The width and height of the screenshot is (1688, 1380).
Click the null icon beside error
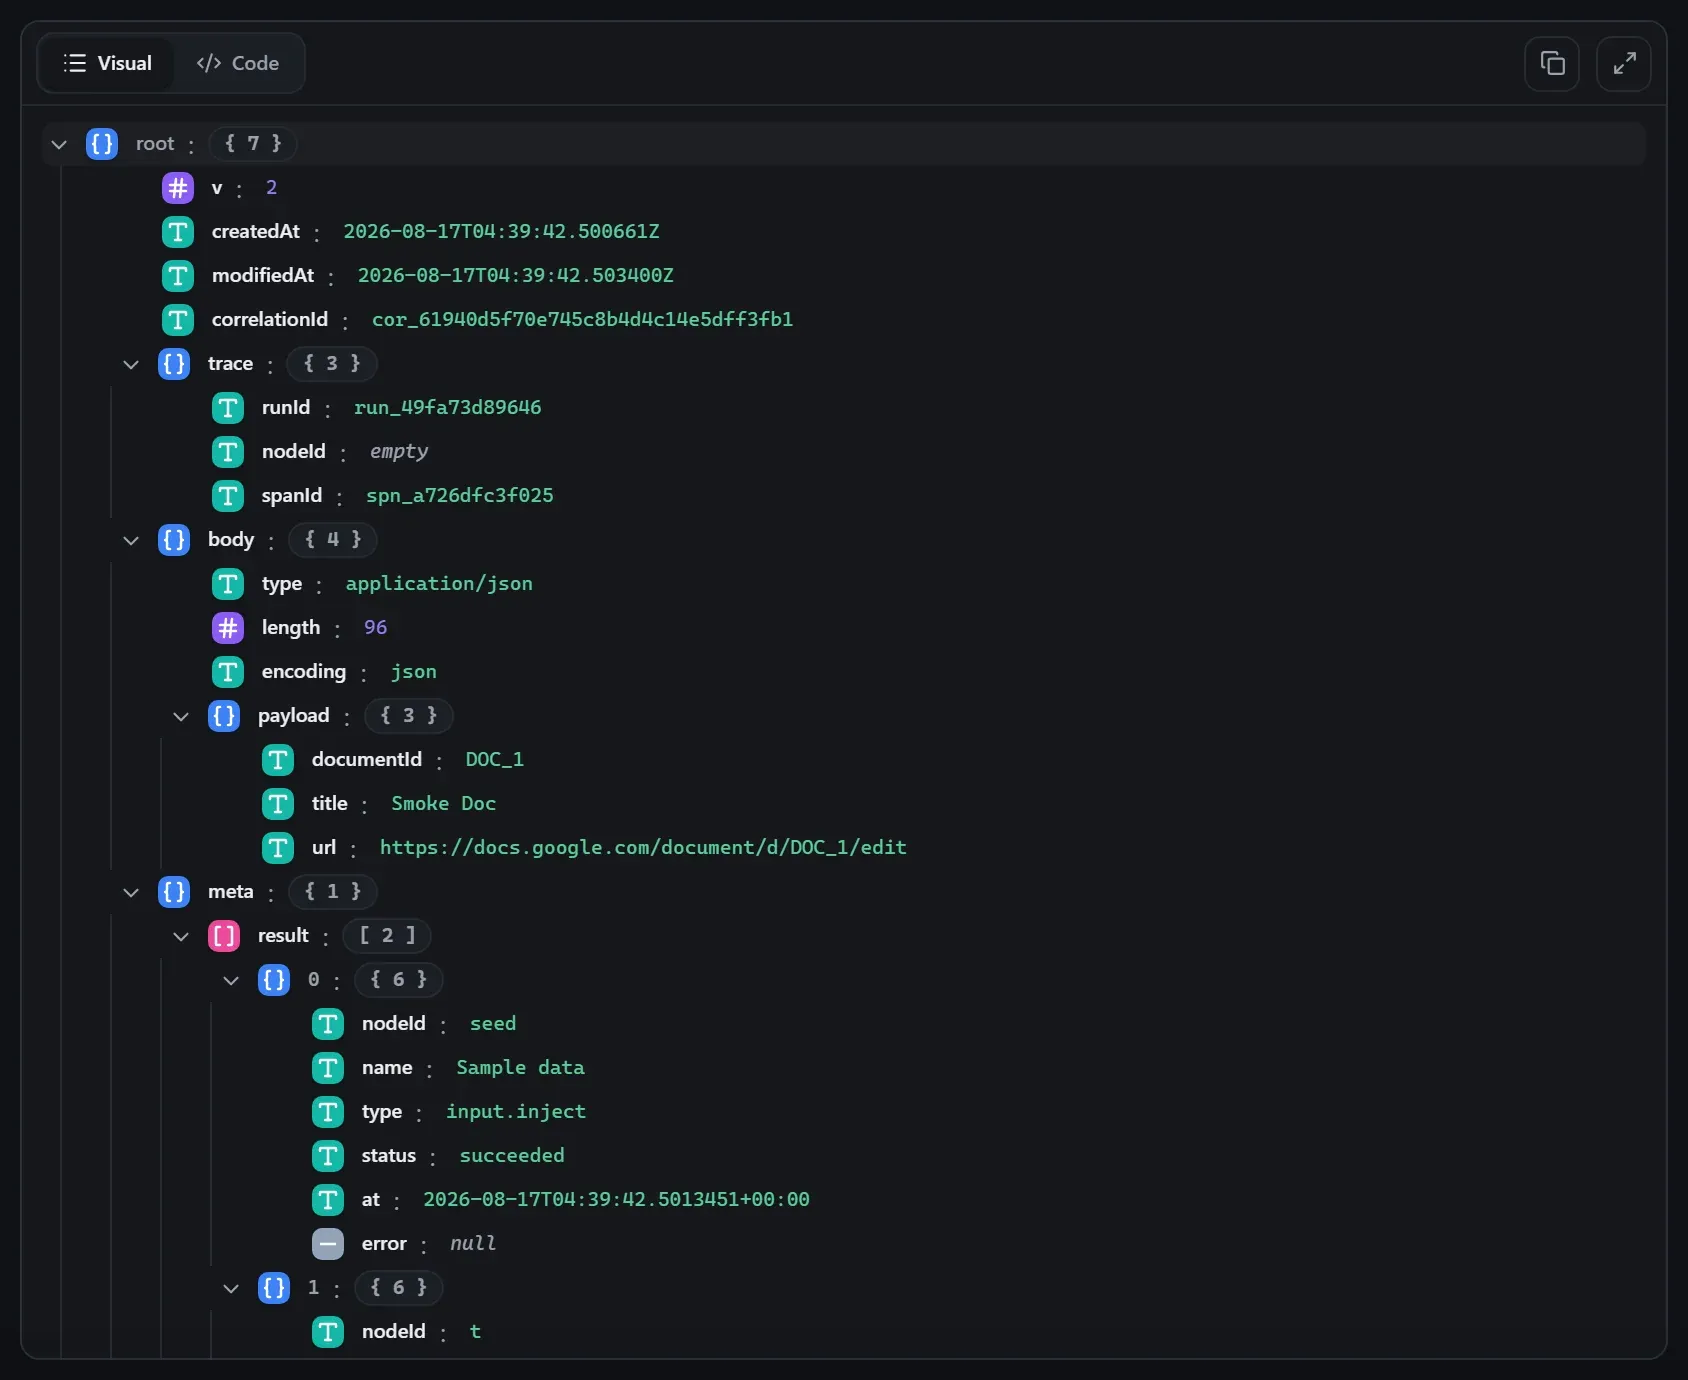[328, 1244]
